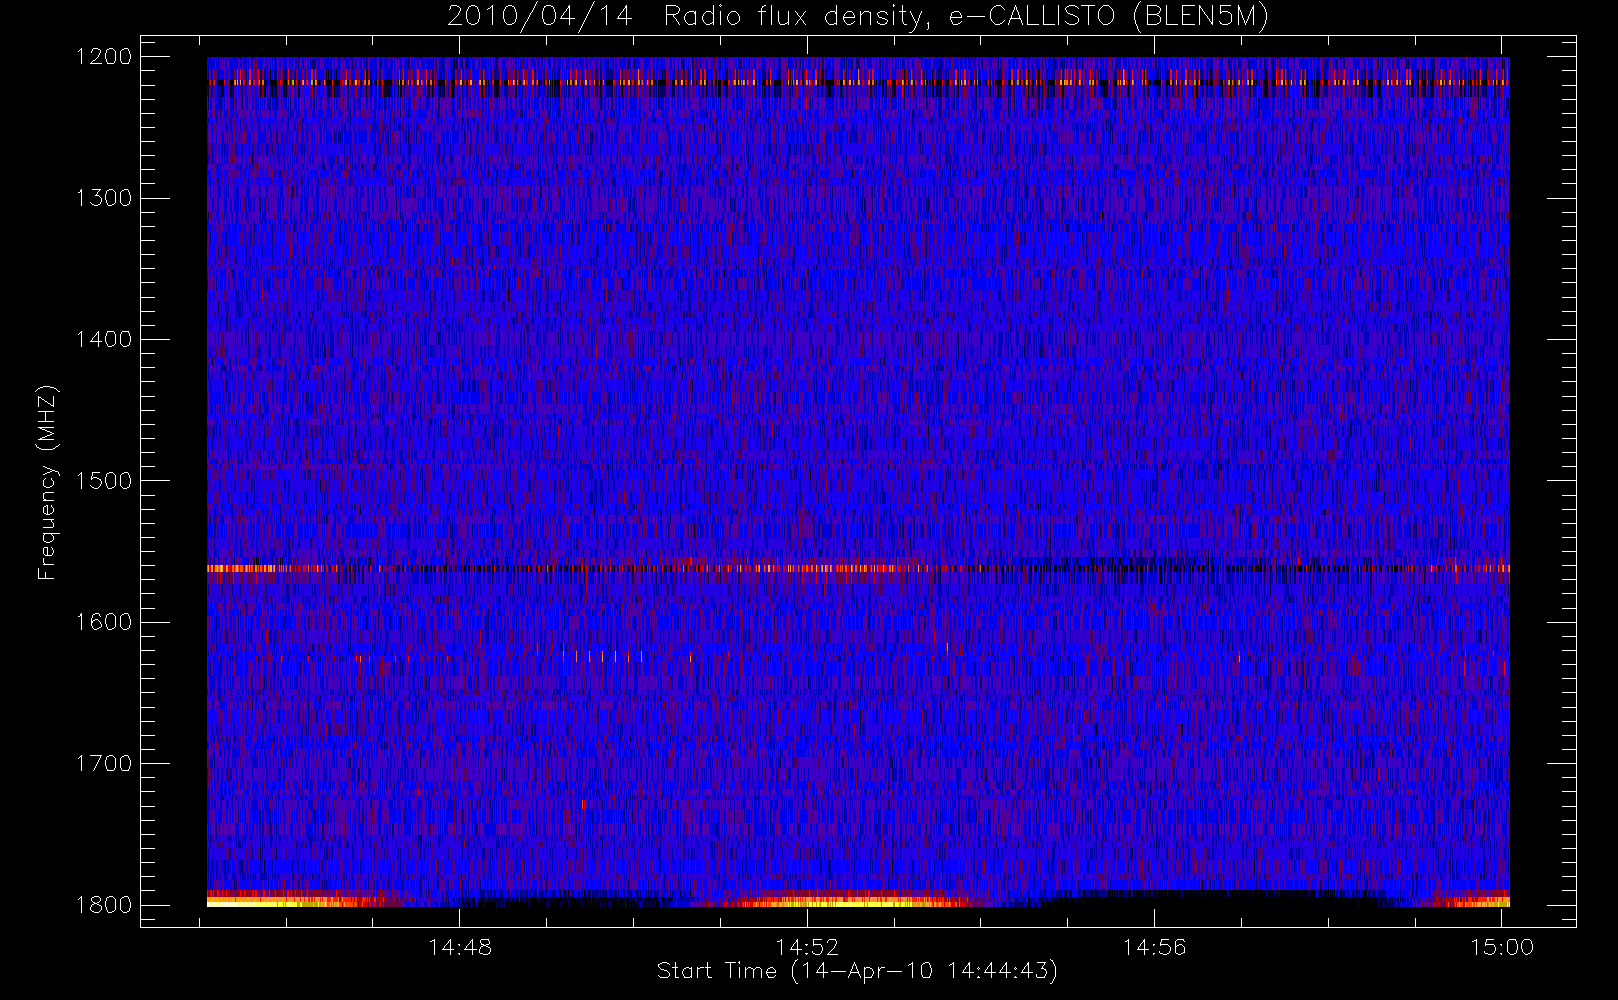Select the 1800 frequency tick label

[105, 905]
